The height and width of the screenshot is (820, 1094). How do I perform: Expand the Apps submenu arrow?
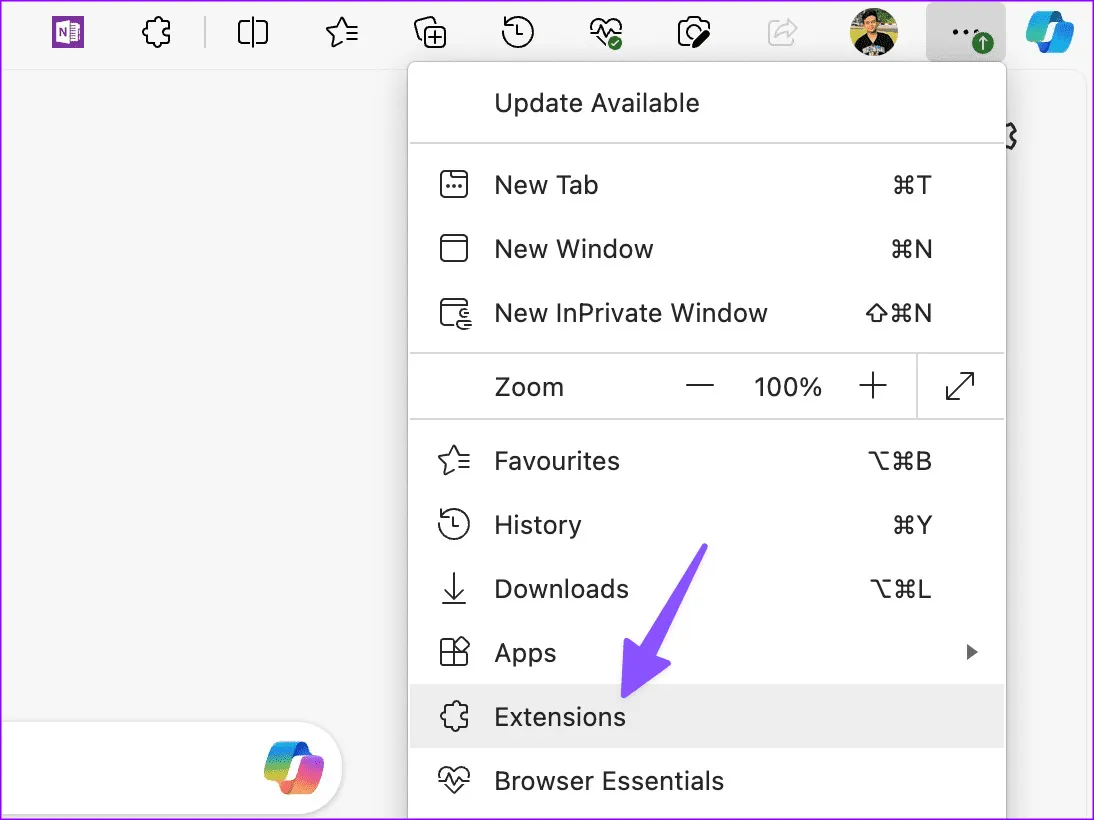(970, 653)
